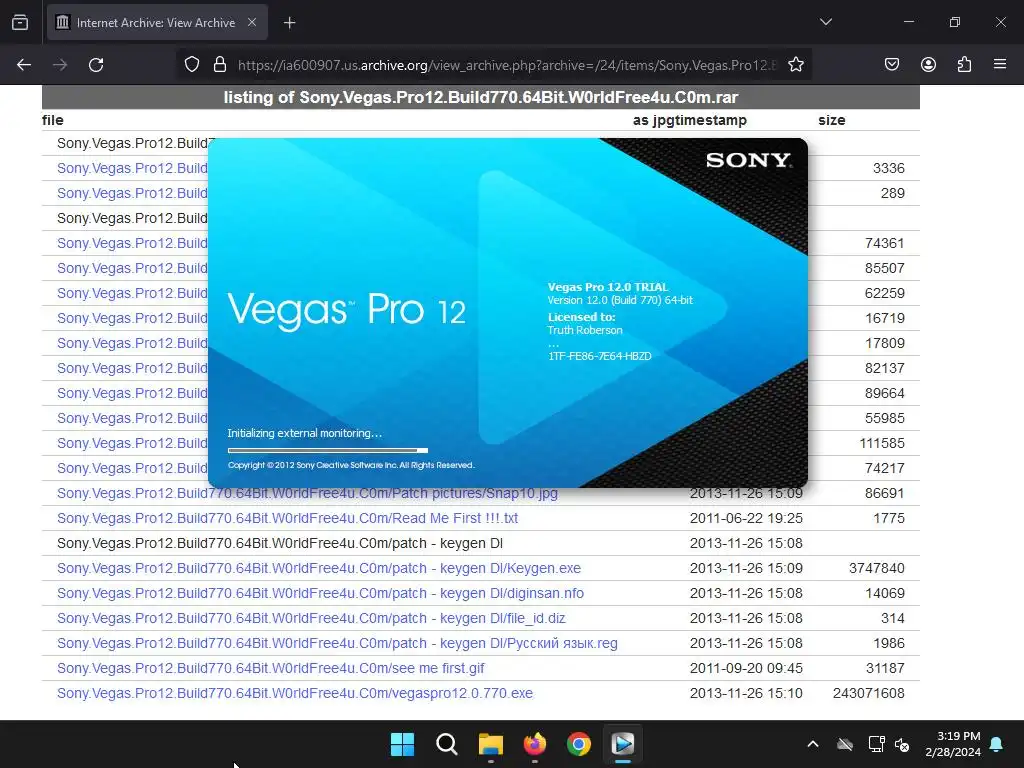Click the Sony logo on Vegas splash

point(748,161)
